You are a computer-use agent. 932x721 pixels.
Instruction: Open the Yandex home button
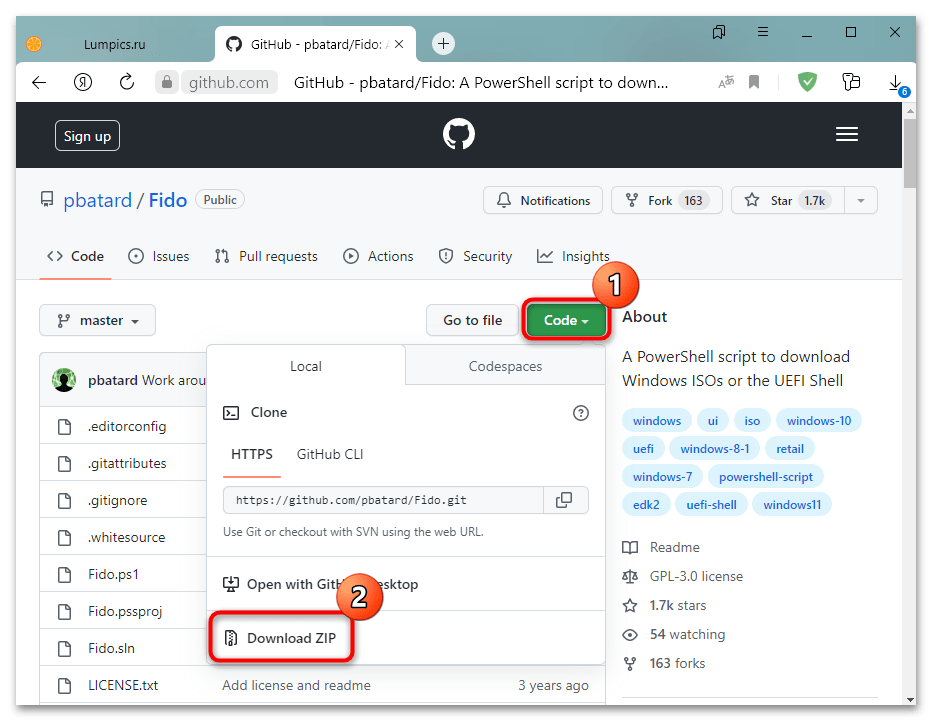point(83,82)
